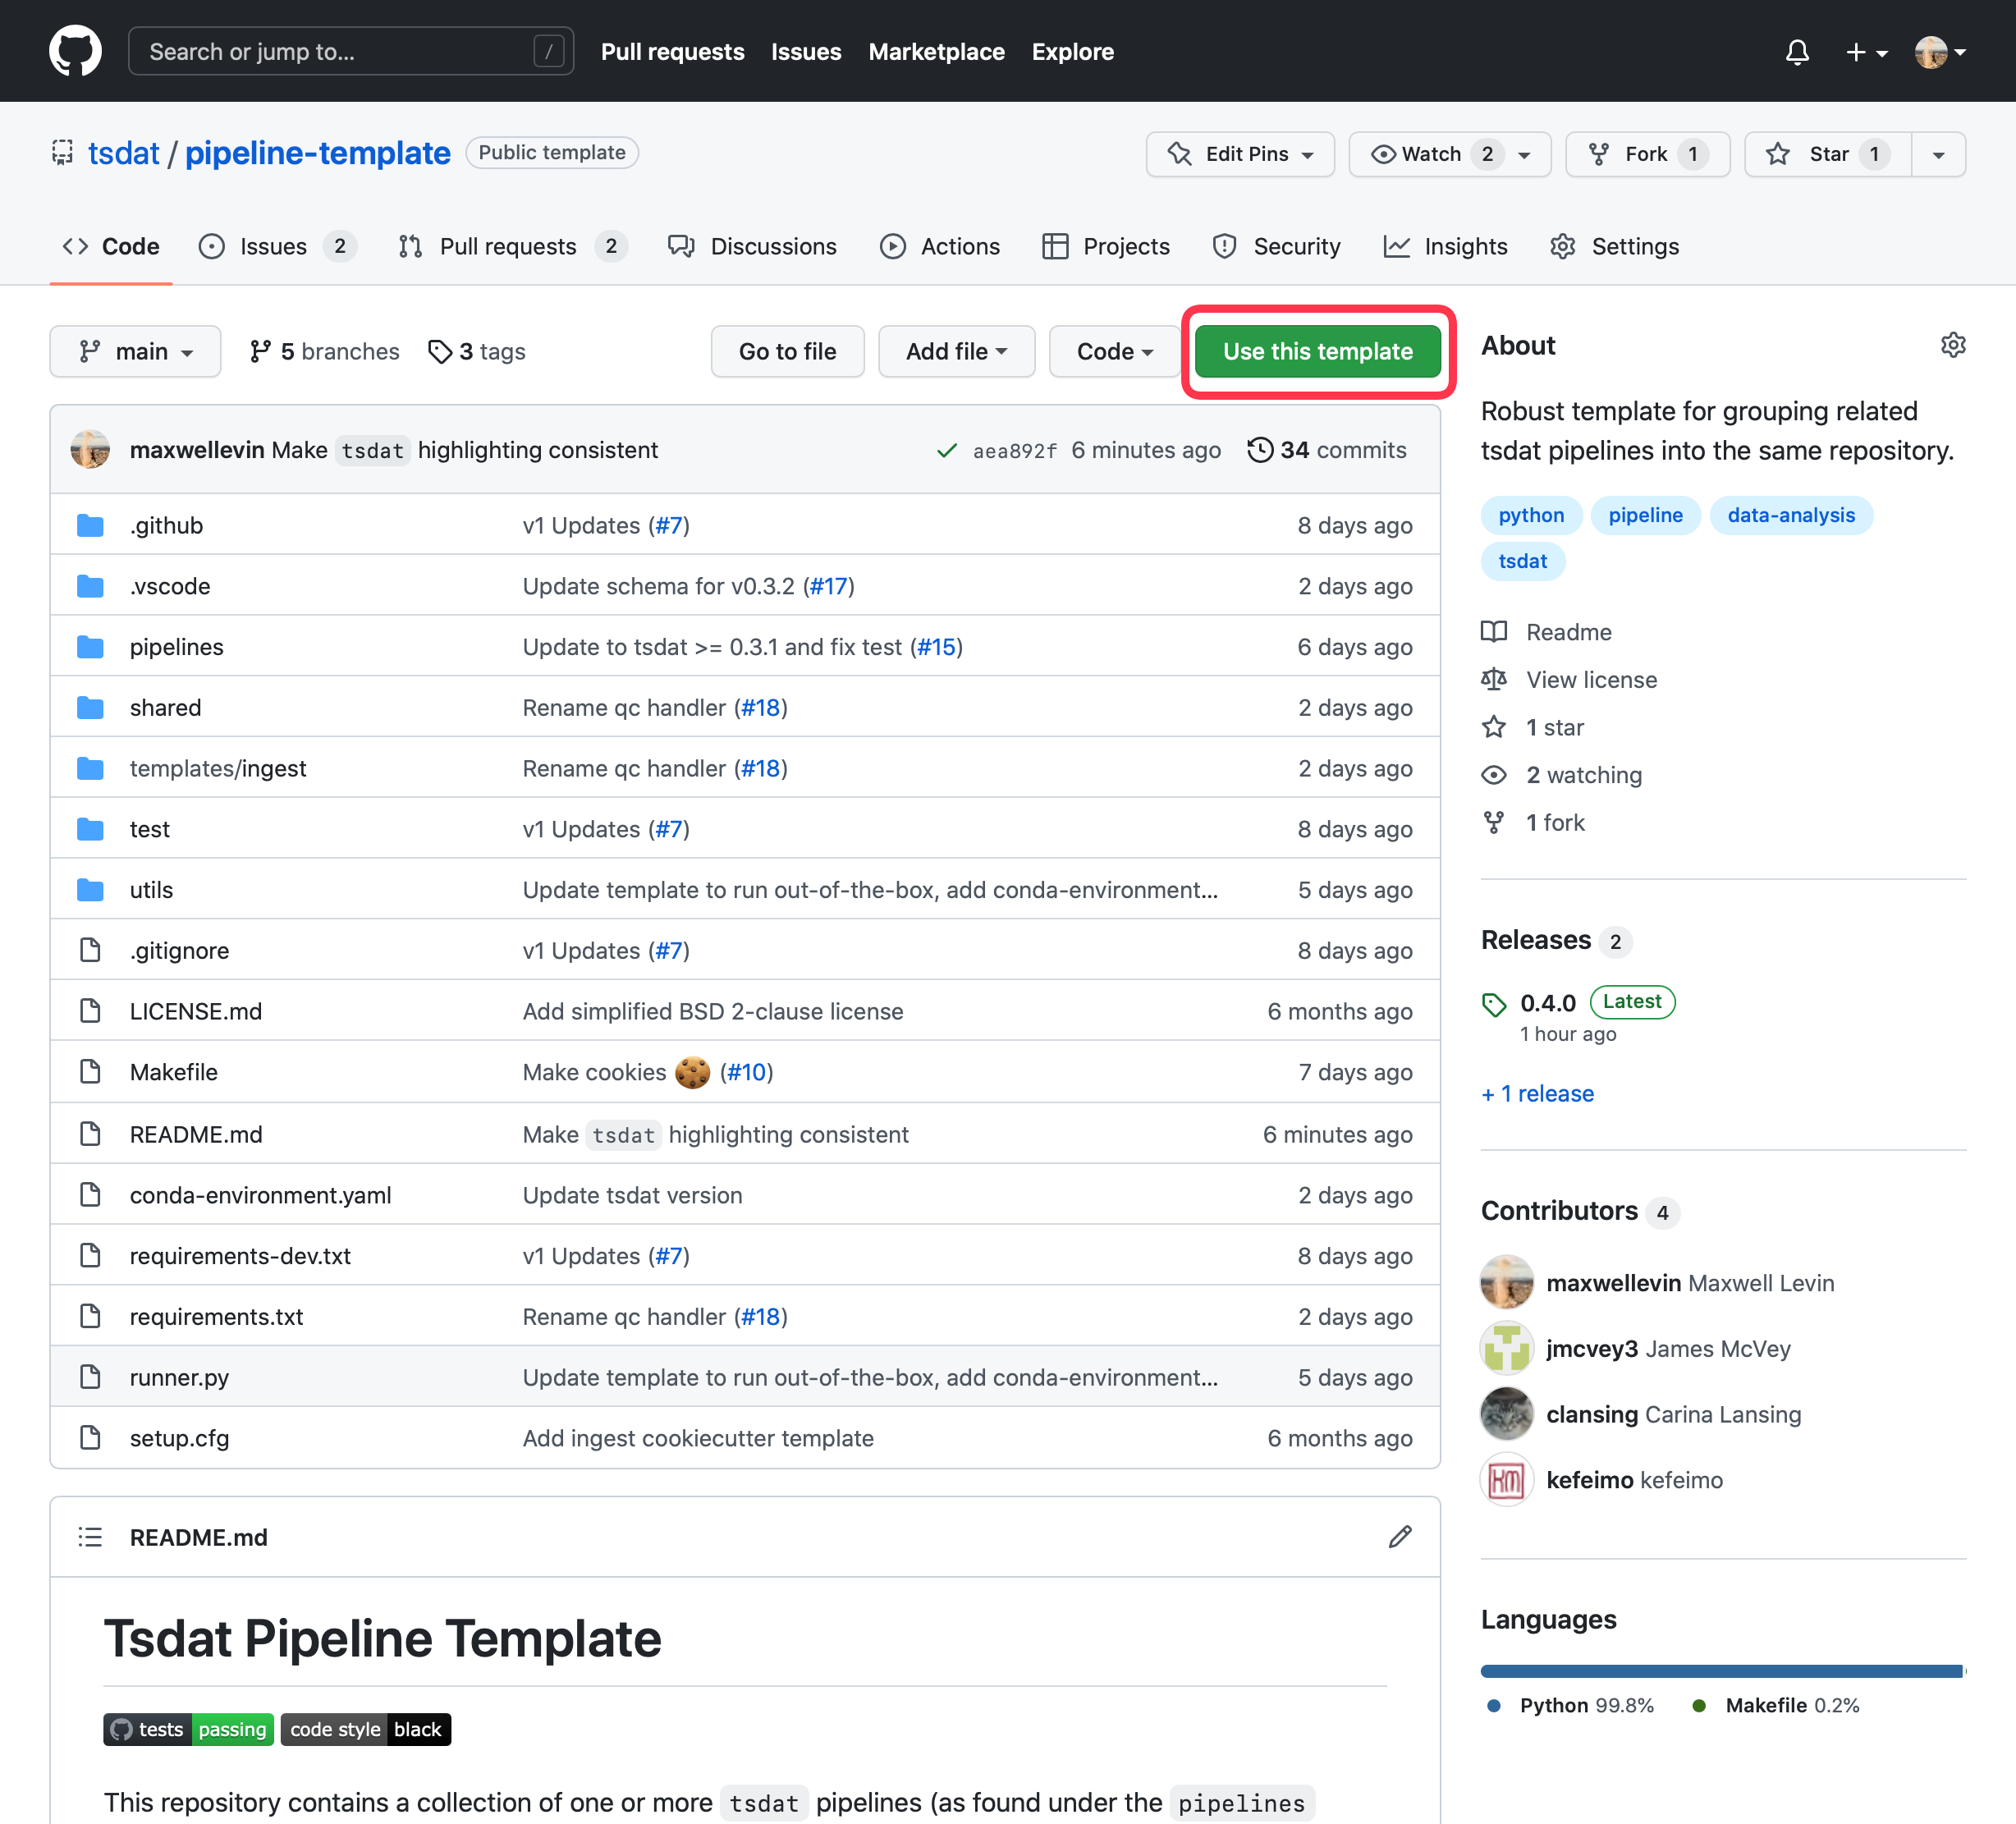This screenshot has height=1824, width=2016.
Task: Click maxwellevin avatar in commit row
Action: 90,450
